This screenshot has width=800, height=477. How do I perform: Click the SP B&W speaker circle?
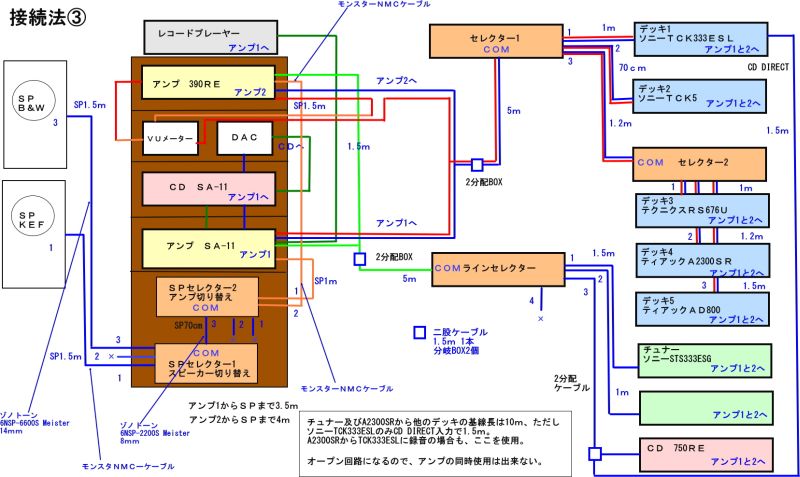tap(34, 100)
